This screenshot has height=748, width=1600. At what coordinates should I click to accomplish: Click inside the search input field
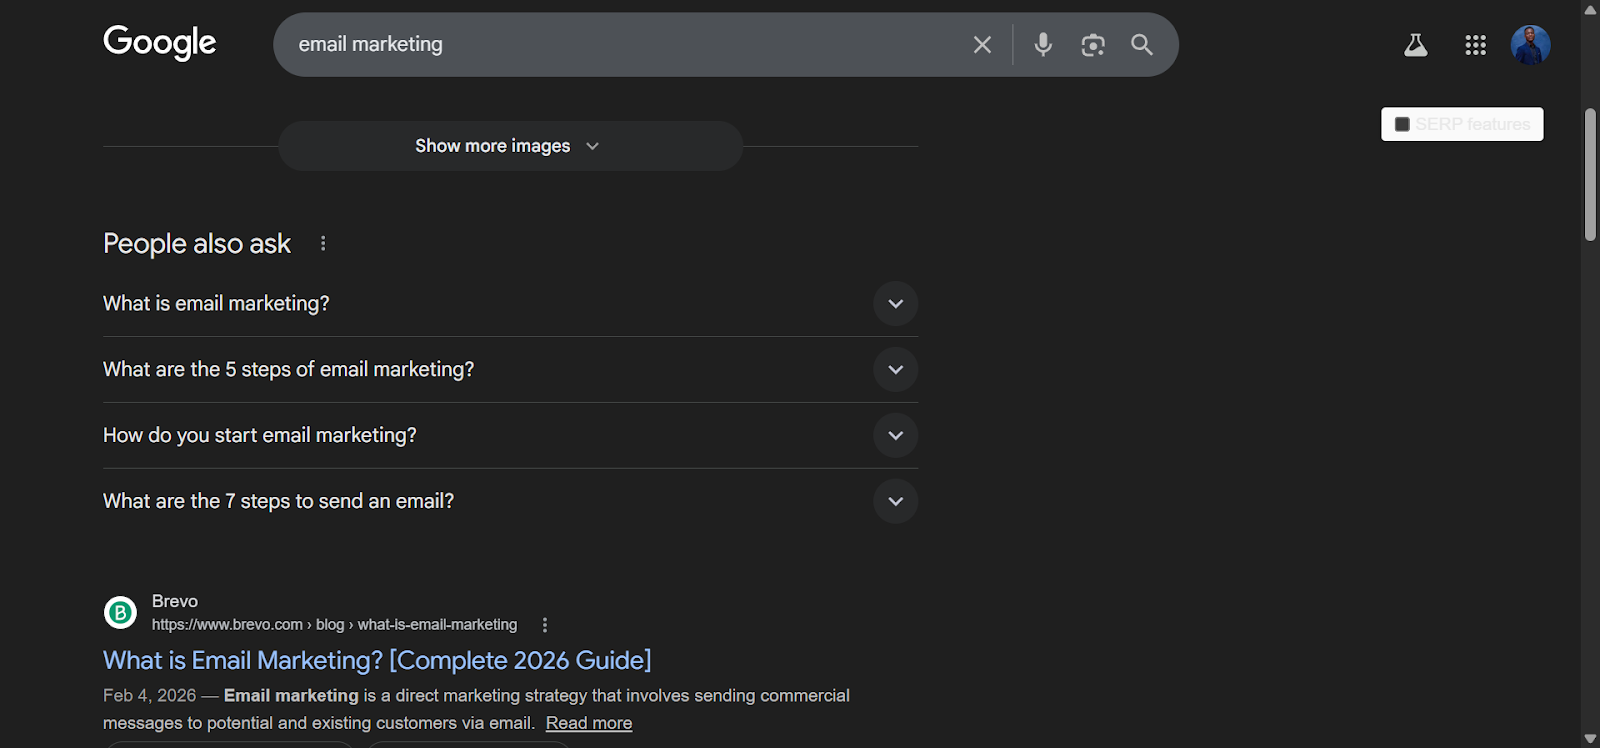point(620,44)
